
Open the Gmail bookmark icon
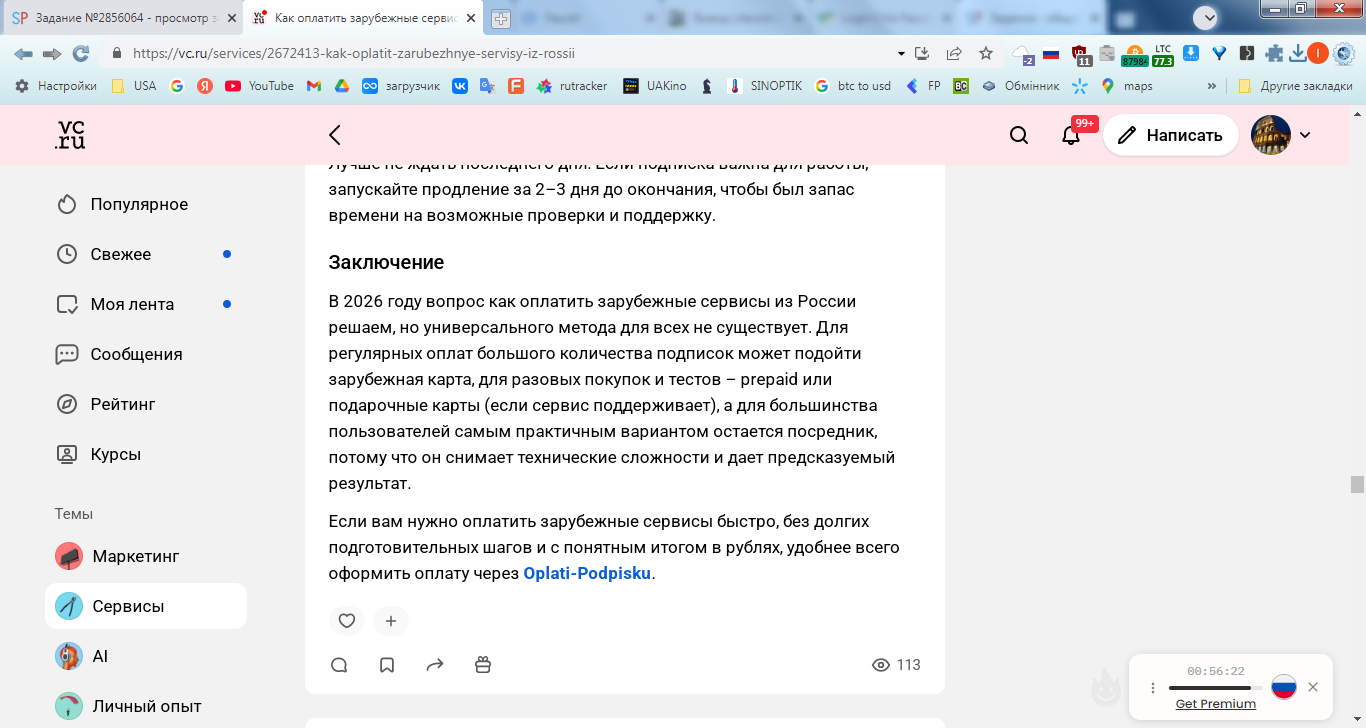click(313, 86)
